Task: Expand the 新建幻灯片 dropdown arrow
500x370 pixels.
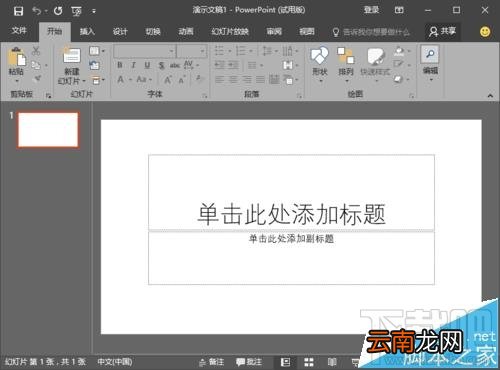Action: coord(84,81)
